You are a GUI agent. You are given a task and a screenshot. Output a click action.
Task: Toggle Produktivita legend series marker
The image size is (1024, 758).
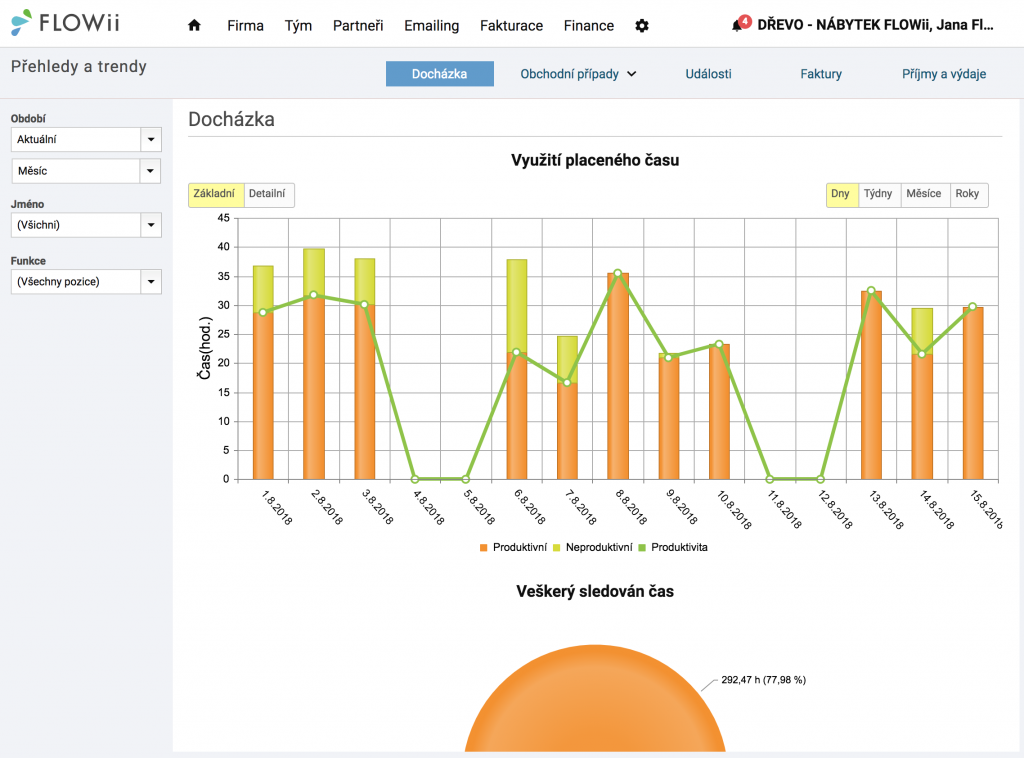coord(642,548)
